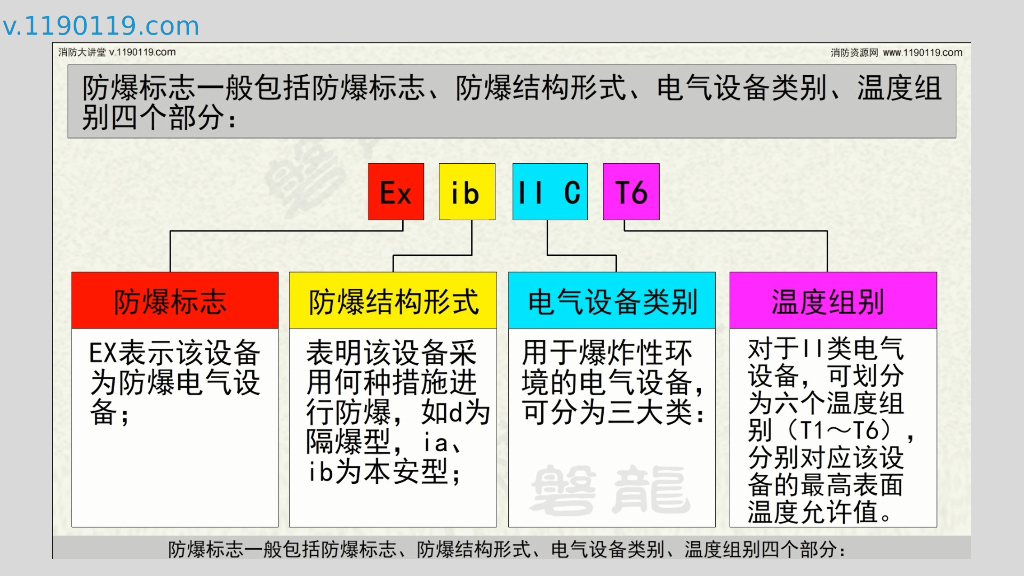Select the red 防爆标志 header
The width and height of the screenshot is (1024, 576).
click(x=175, y=300)
